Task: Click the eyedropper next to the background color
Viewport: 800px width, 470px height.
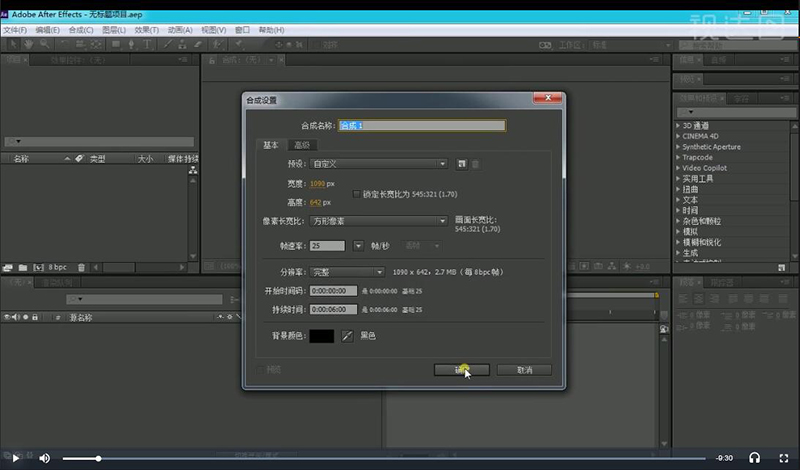Action: (x=348, y=335)
